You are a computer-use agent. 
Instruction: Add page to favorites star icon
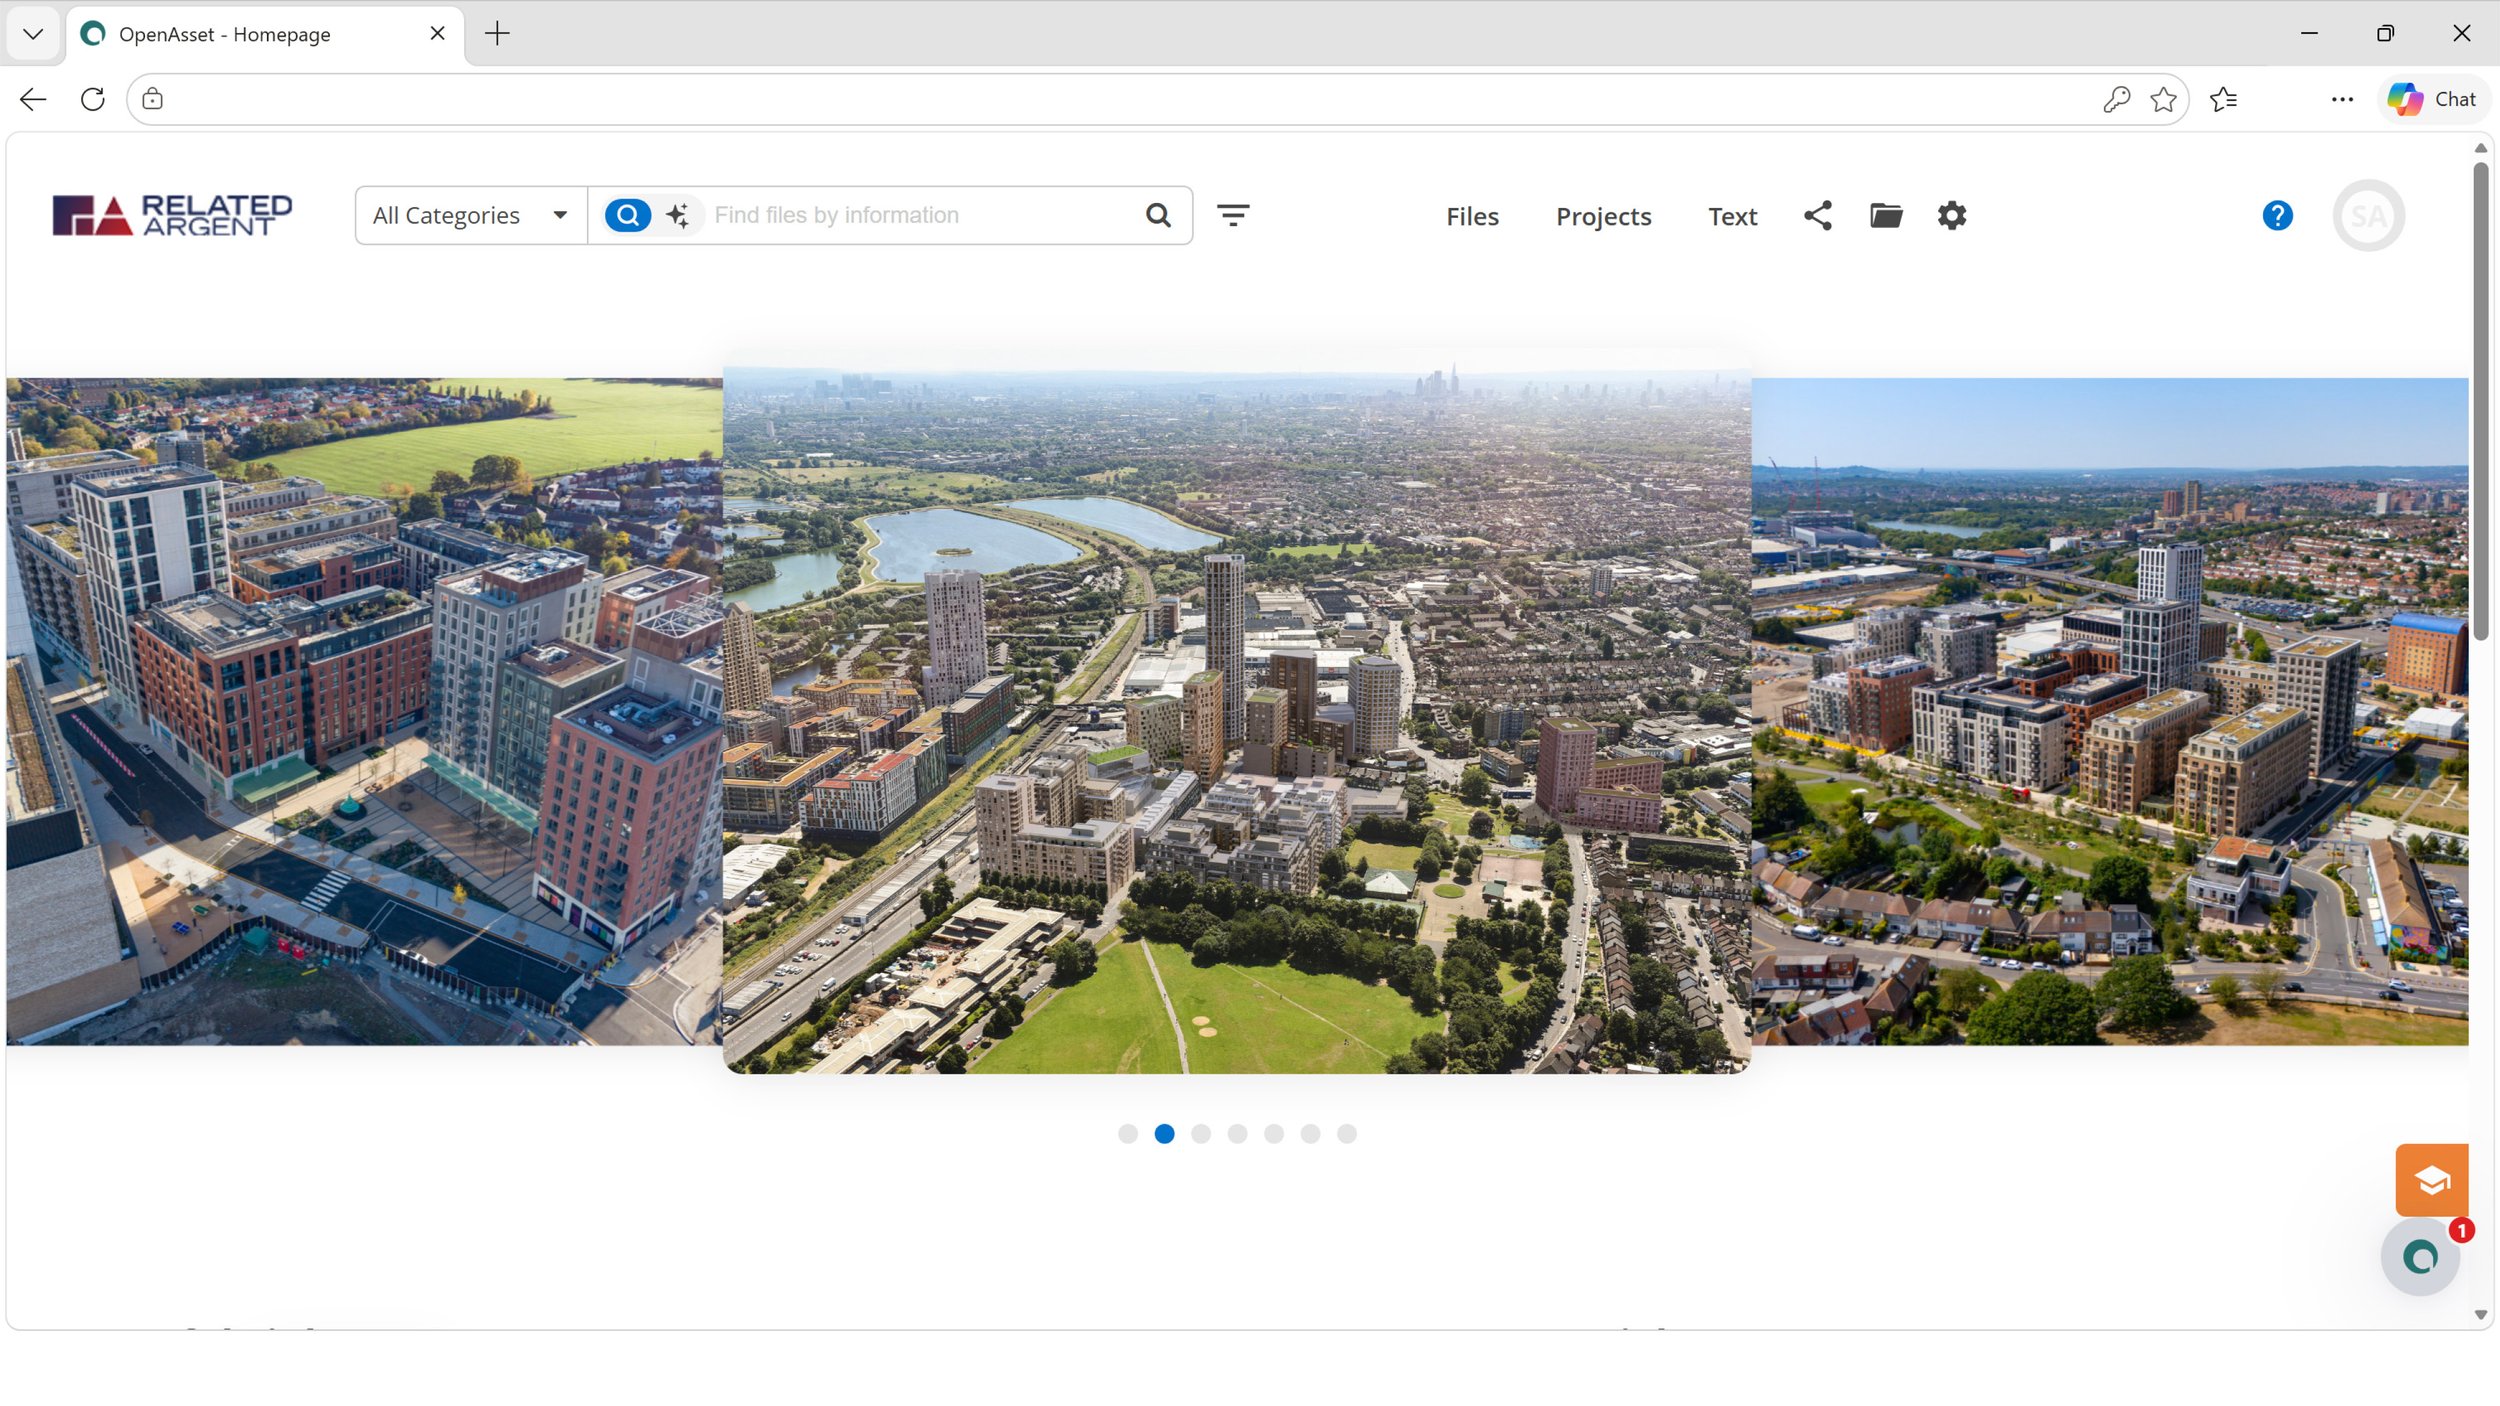click(2163, 99)
